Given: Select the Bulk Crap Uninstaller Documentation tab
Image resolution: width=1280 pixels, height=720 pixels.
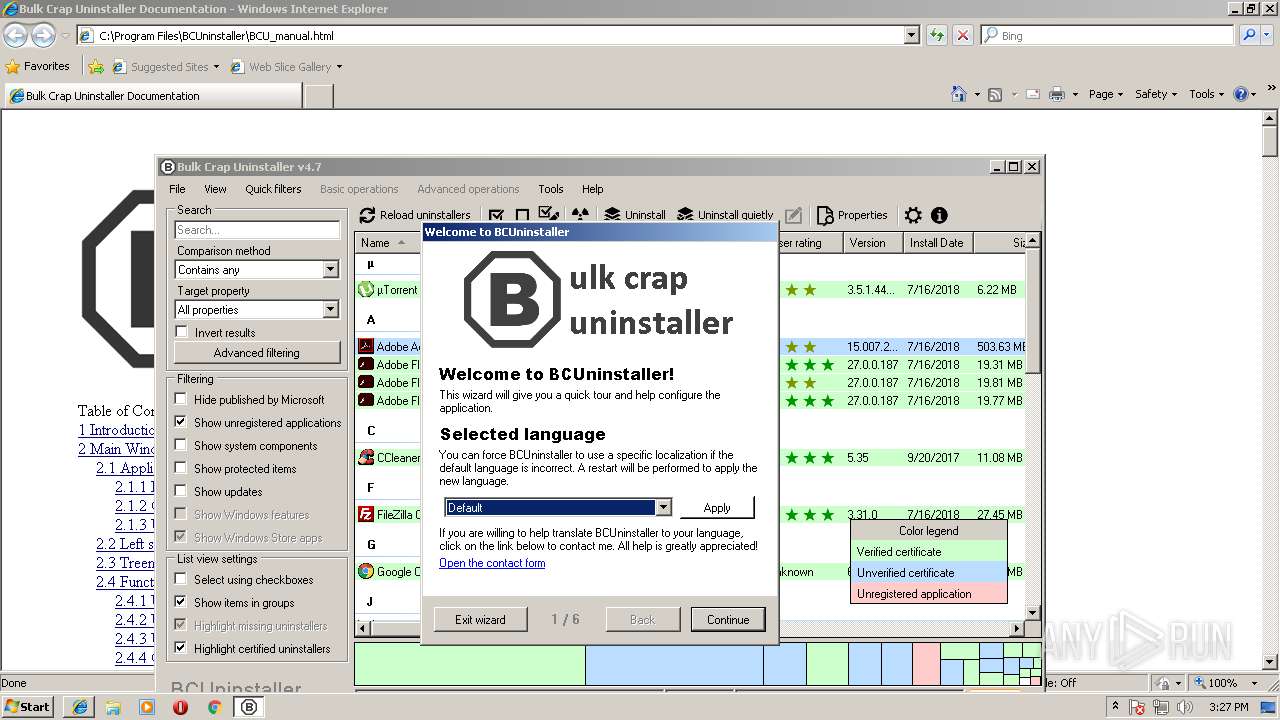Looking at the screenshot, I should 152,96.
